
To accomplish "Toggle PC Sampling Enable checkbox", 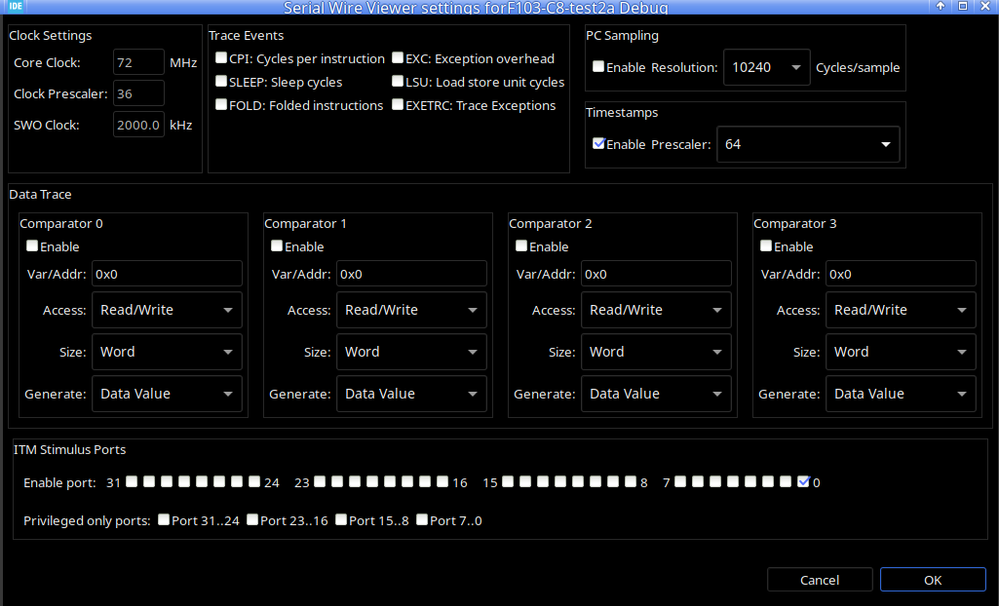I will (598, 67).
